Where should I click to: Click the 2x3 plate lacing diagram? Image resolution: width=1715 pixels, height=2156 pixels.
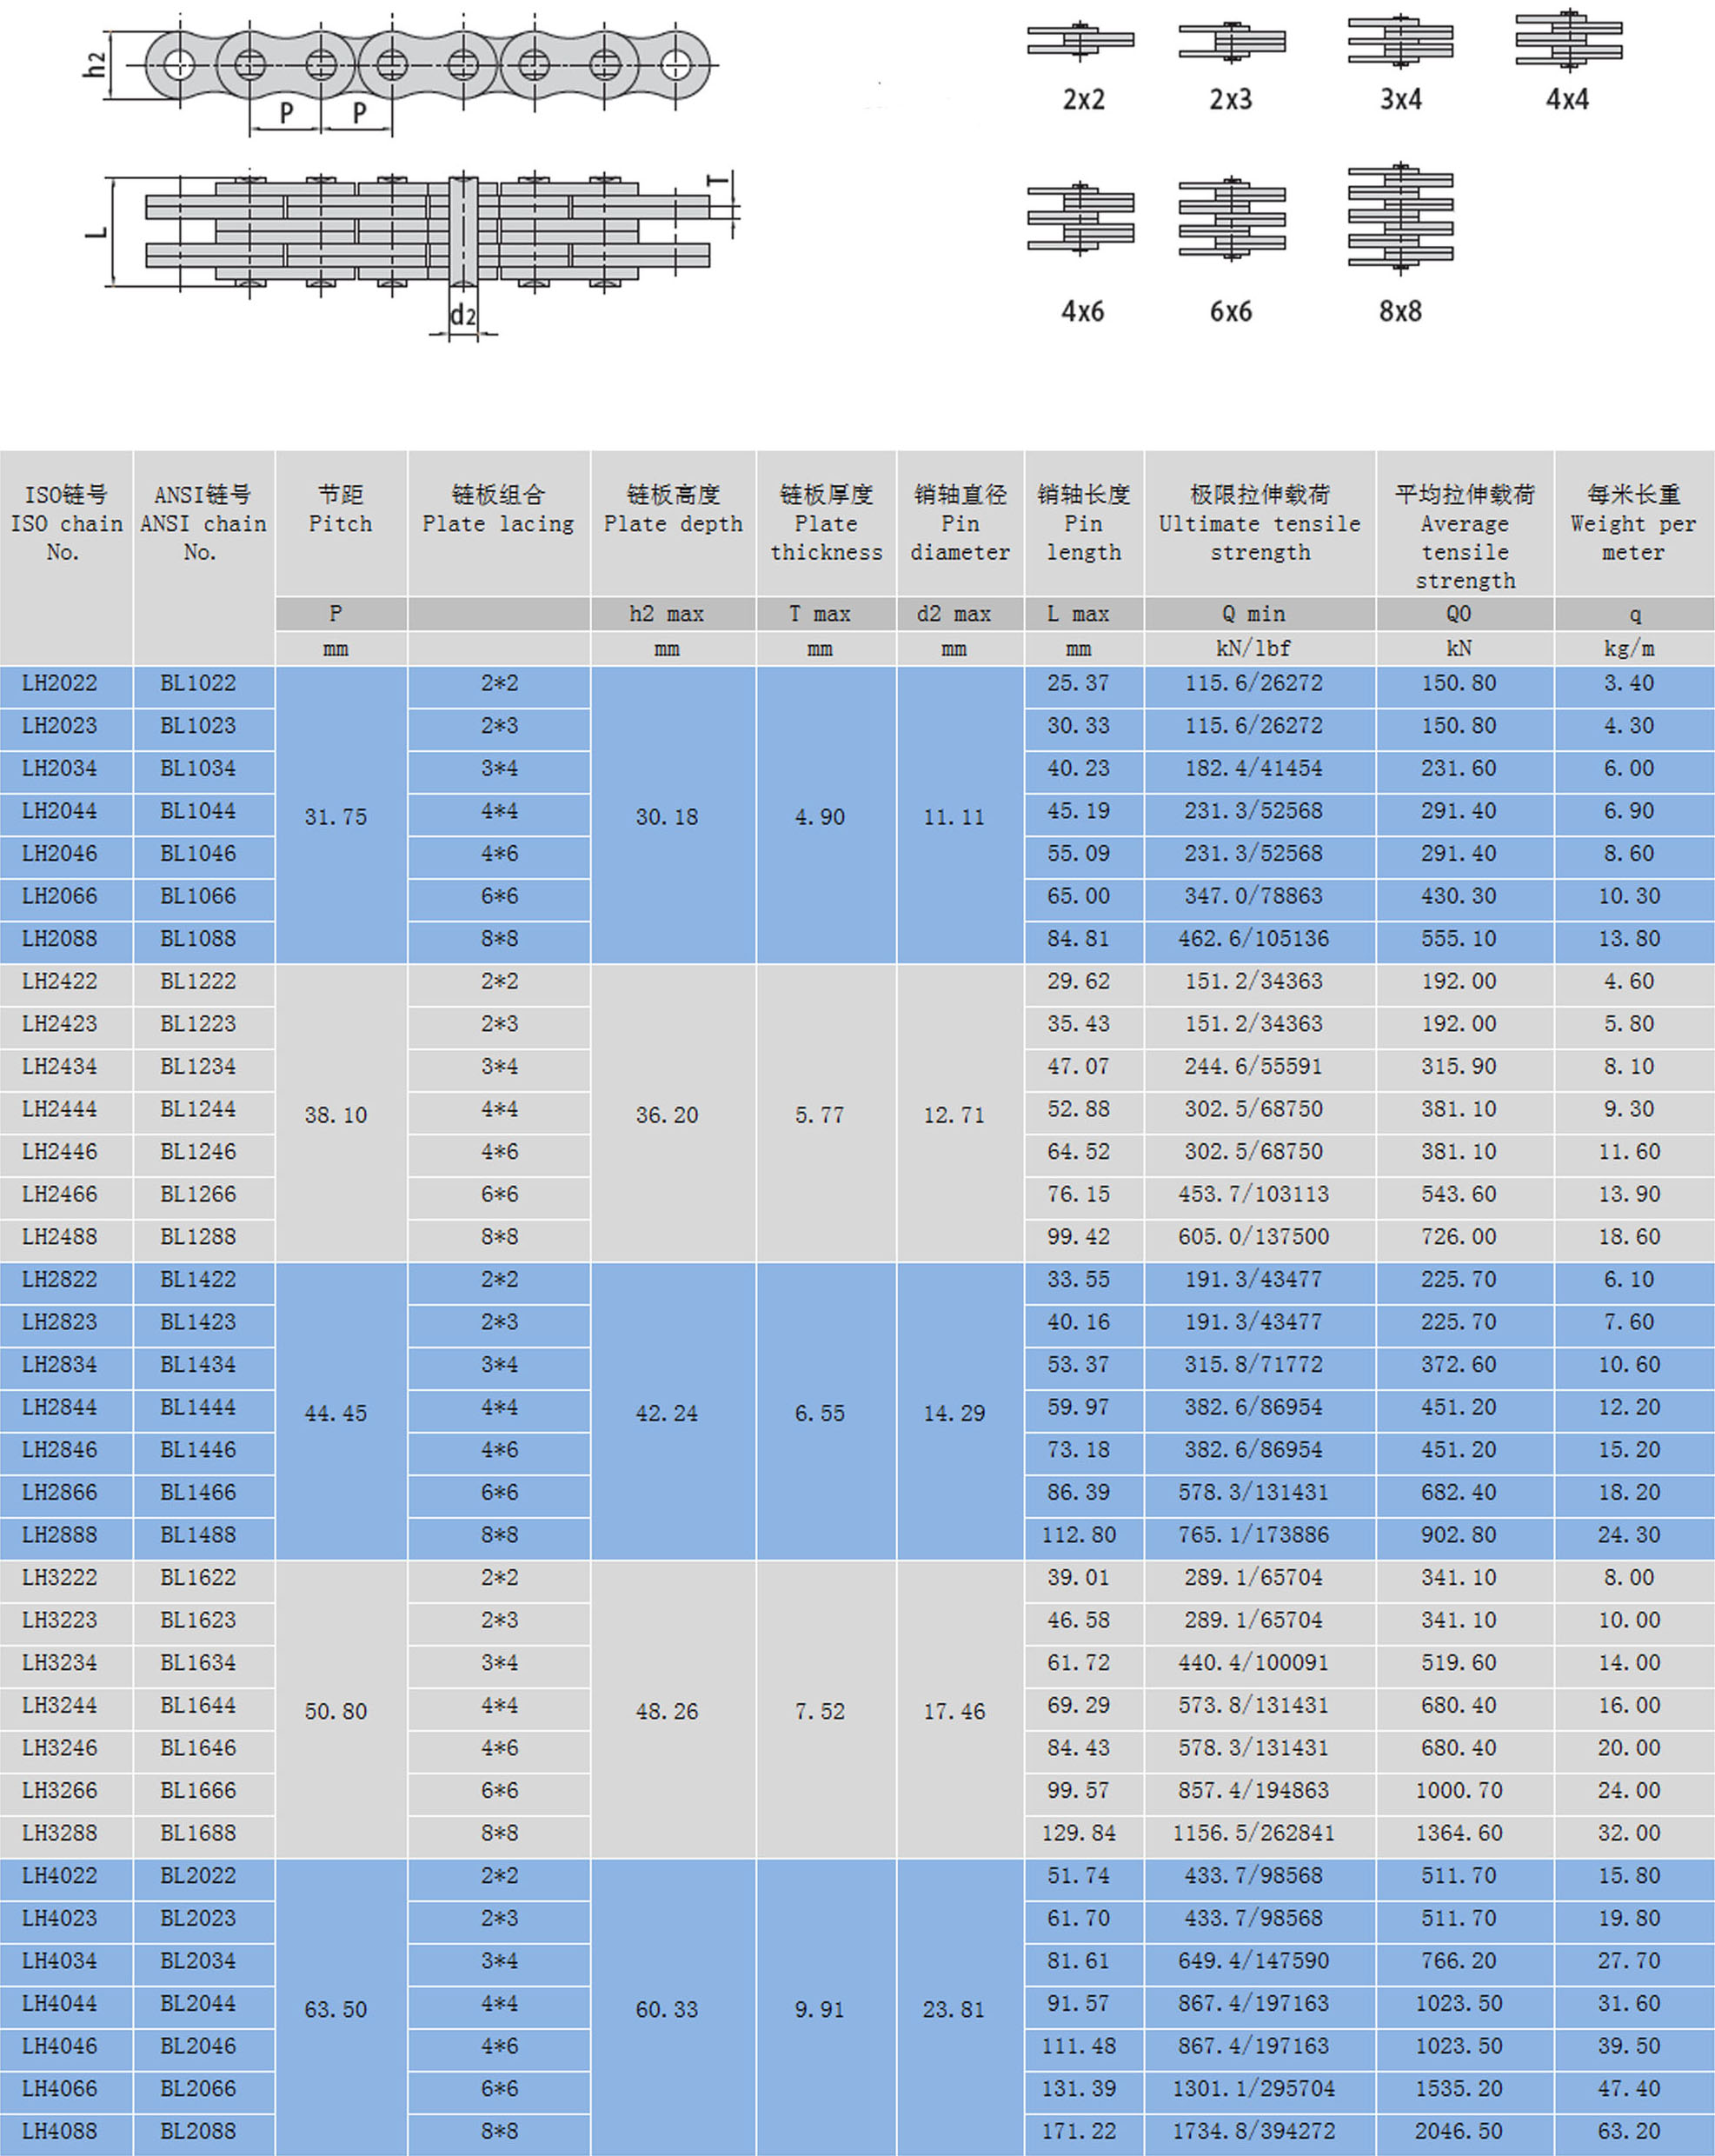point(1231,42)
